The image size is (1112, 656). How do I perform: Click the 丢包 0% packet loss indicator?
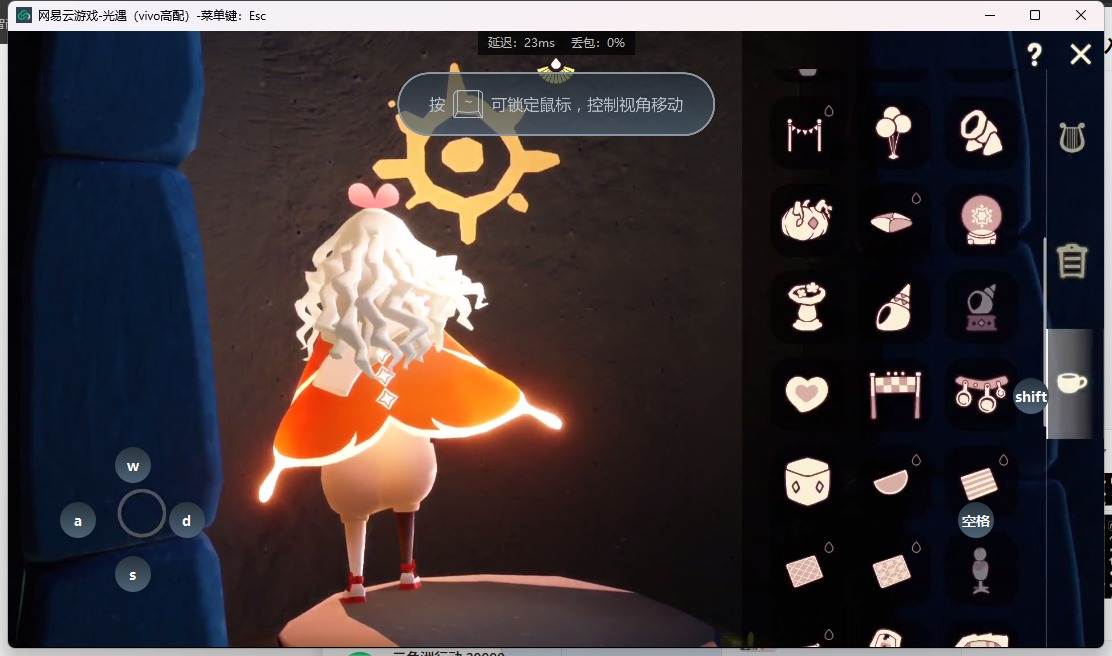pyautogui.click(x=598, y=43)
